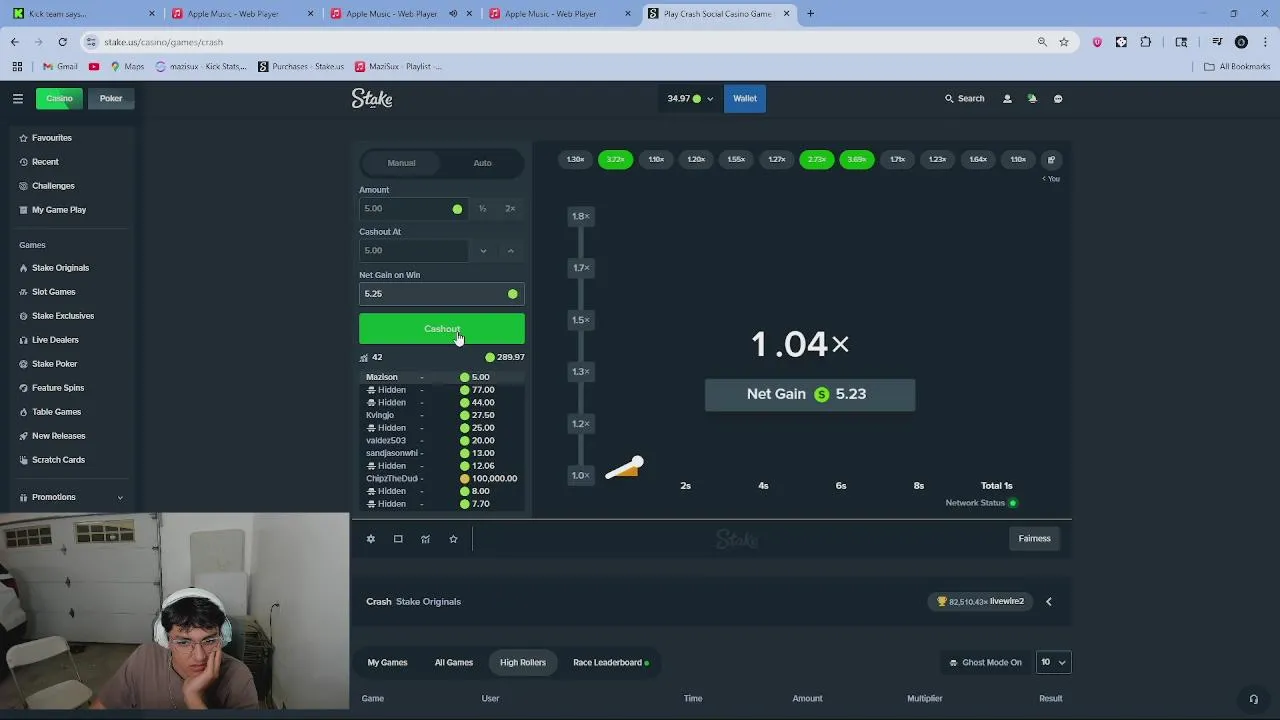
Task: Click ChipzTheDud 100,000.00 bet row
Action: pyautogui.click(x=442, y=479)
